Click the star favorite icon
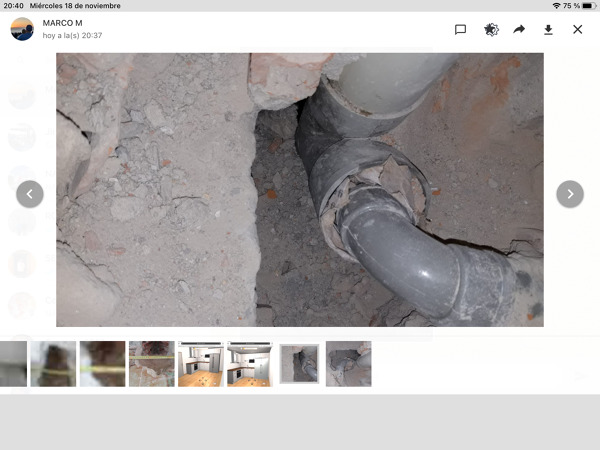The image size is (600, 450). coord(491,30)
